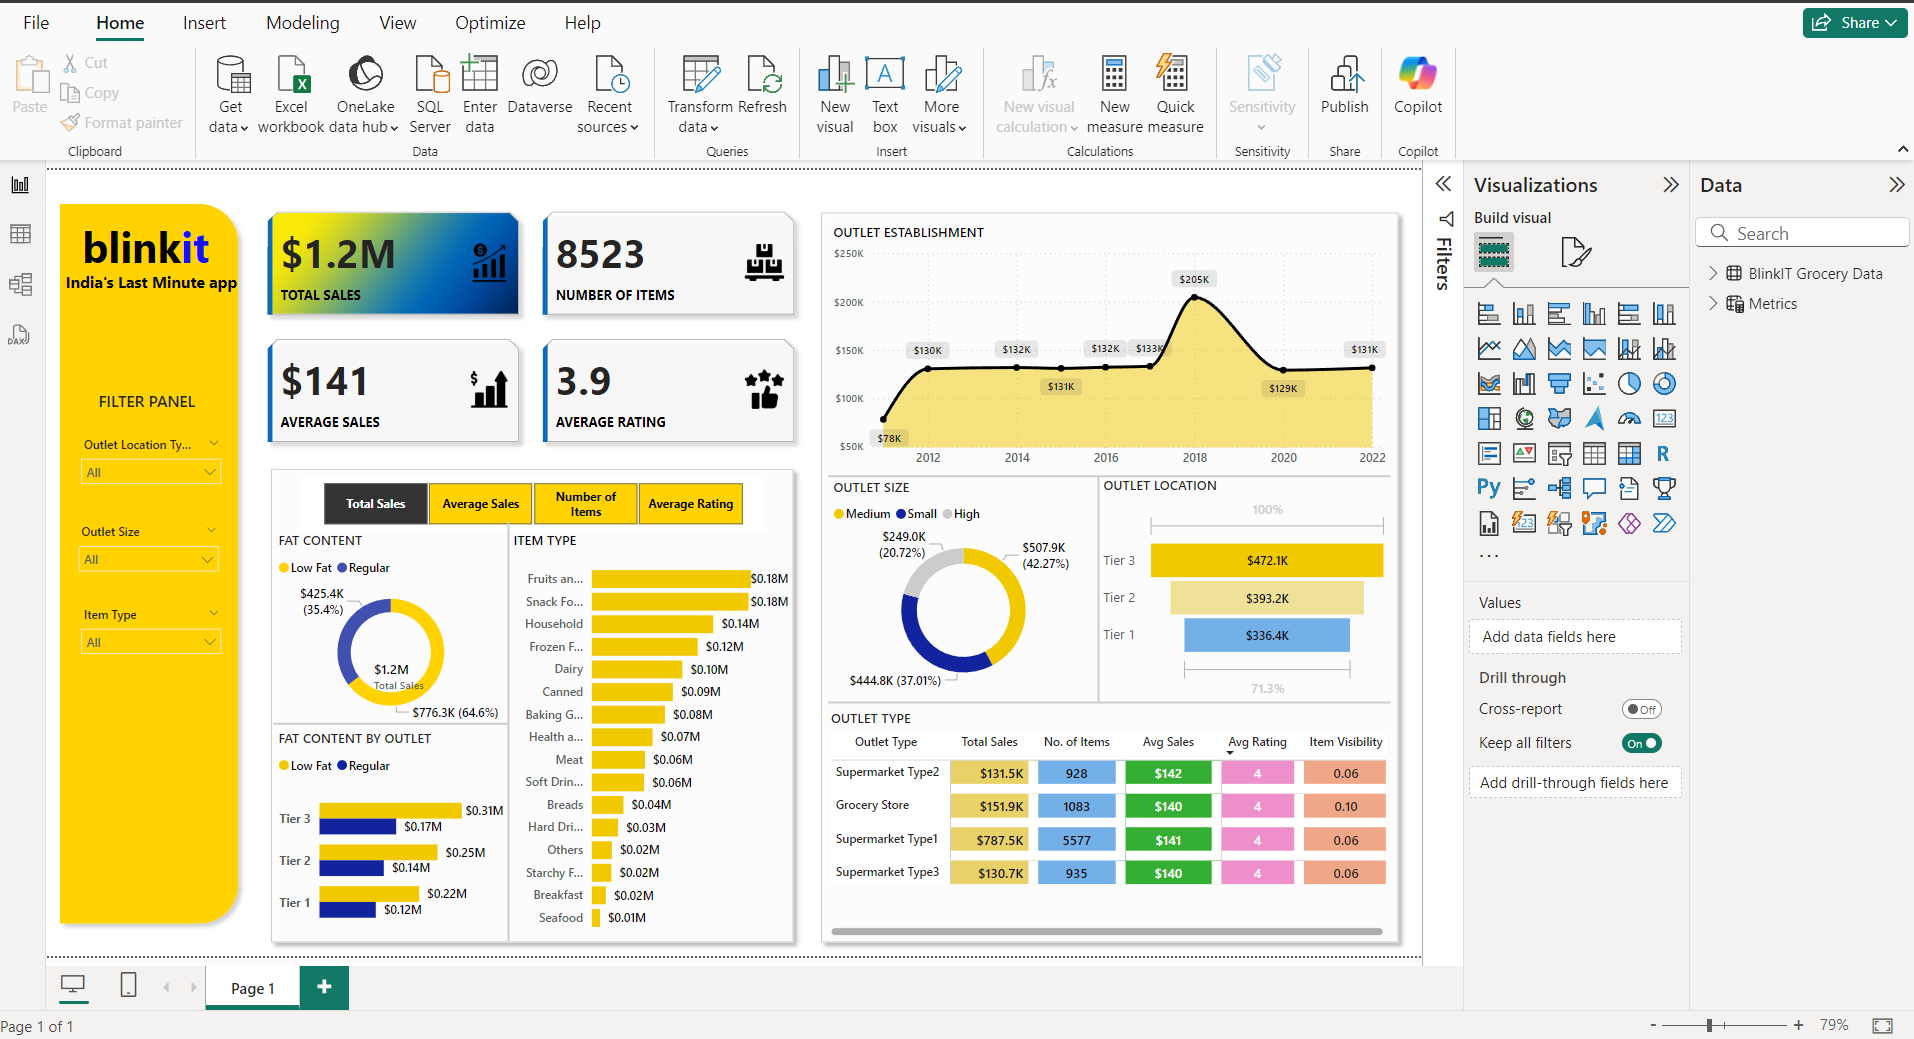Choose the Funnel visual icon
The width and height of the screenshot is (1914, 1039).
1559,384
